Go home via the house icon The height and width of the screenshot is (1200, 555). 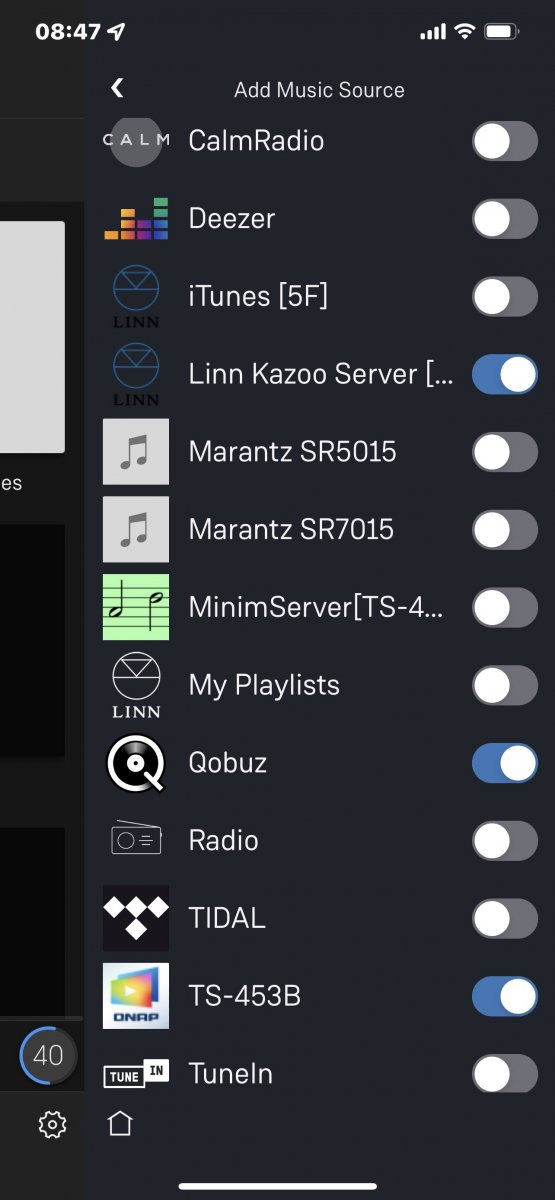tap(120, 1125)
